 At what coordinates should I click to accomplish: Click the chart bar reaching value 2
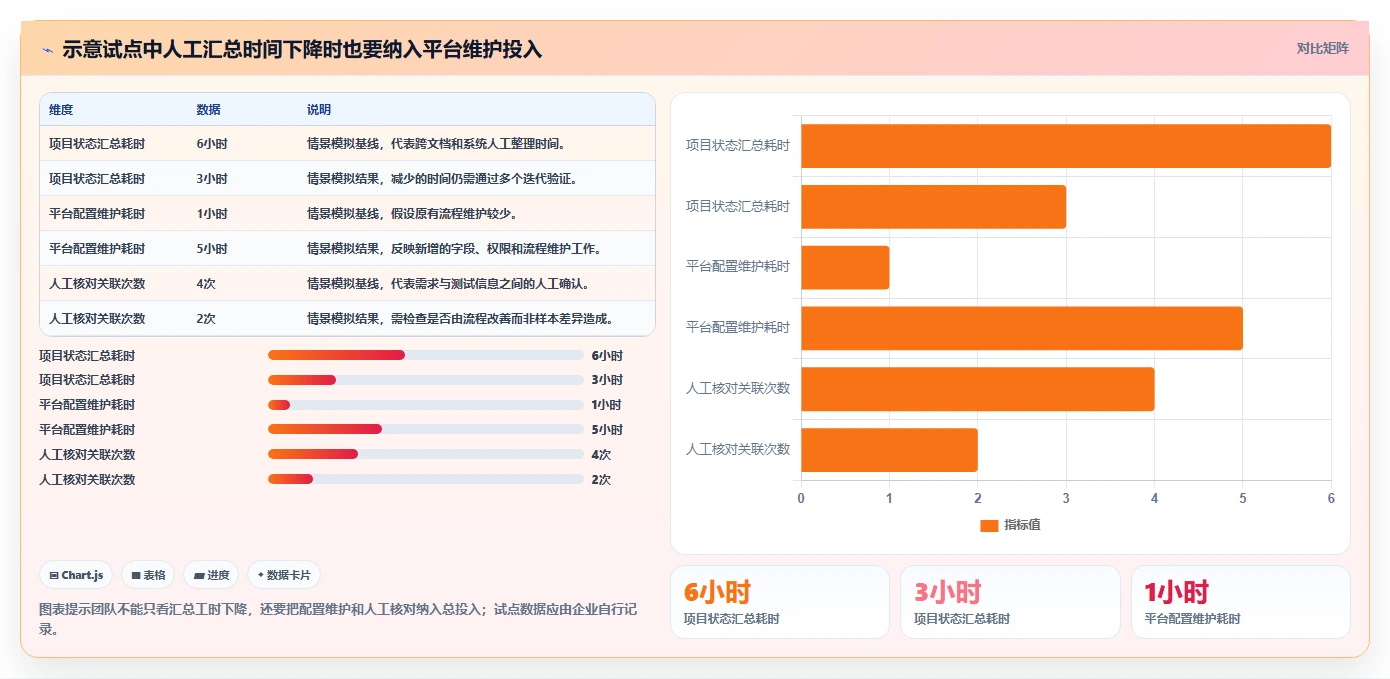[x=889, y=450]
